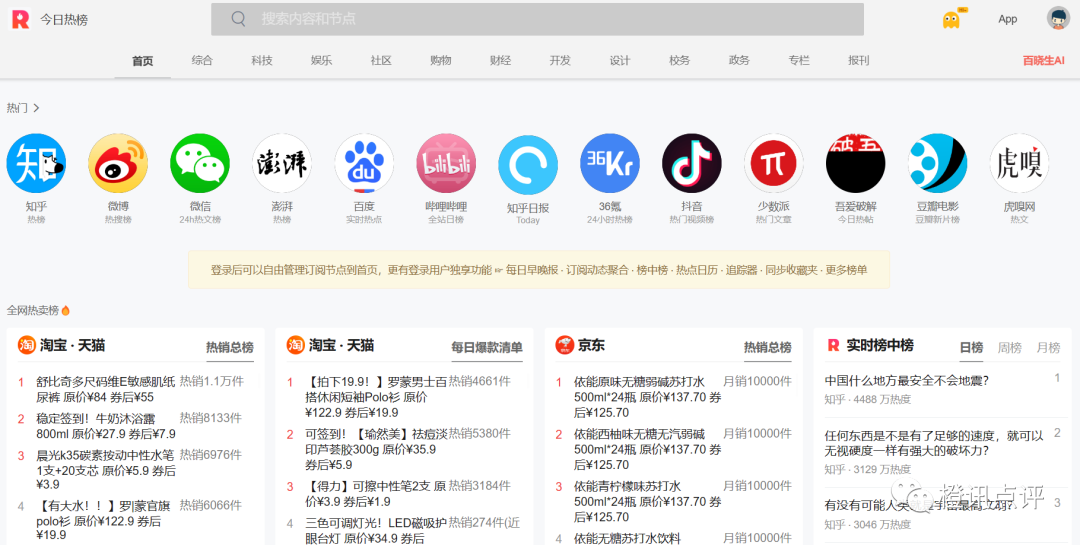Open the 瑜然美祛痘淡印芦荟胶 item
This screenshot has width=1080, height=545.
point(376,449)
